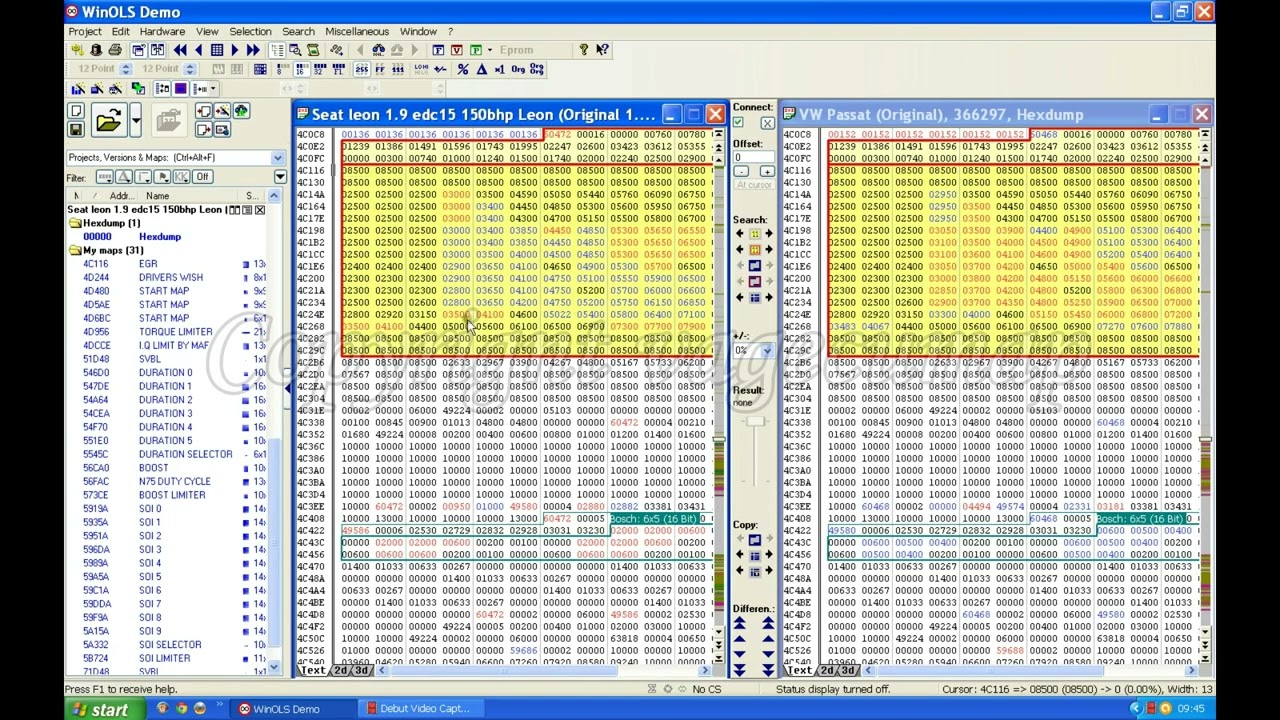Expand the open project dropdown arrow
Viewport: 1280px width, 720px height.
pos(135,121)
